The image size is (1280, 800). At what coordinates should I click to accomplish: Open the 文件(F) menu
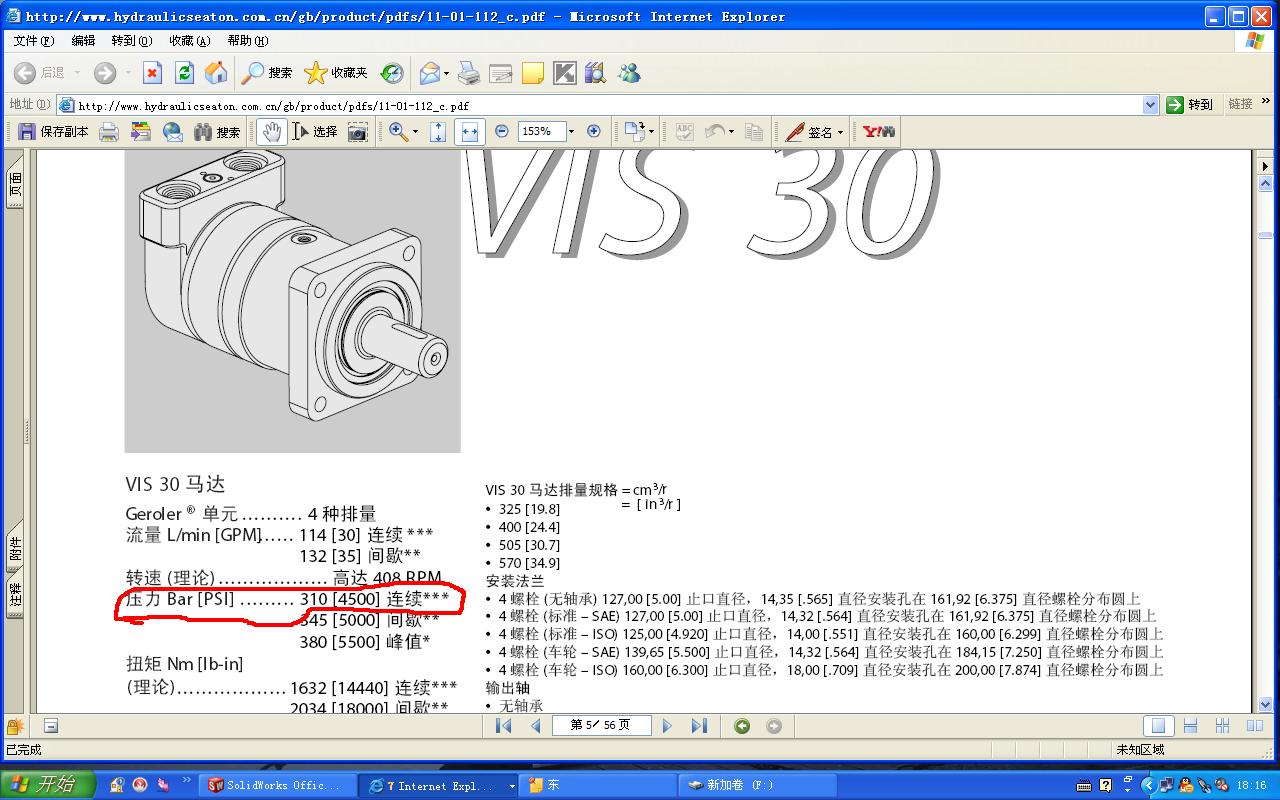pyautogui.click(x=34, y=41)
